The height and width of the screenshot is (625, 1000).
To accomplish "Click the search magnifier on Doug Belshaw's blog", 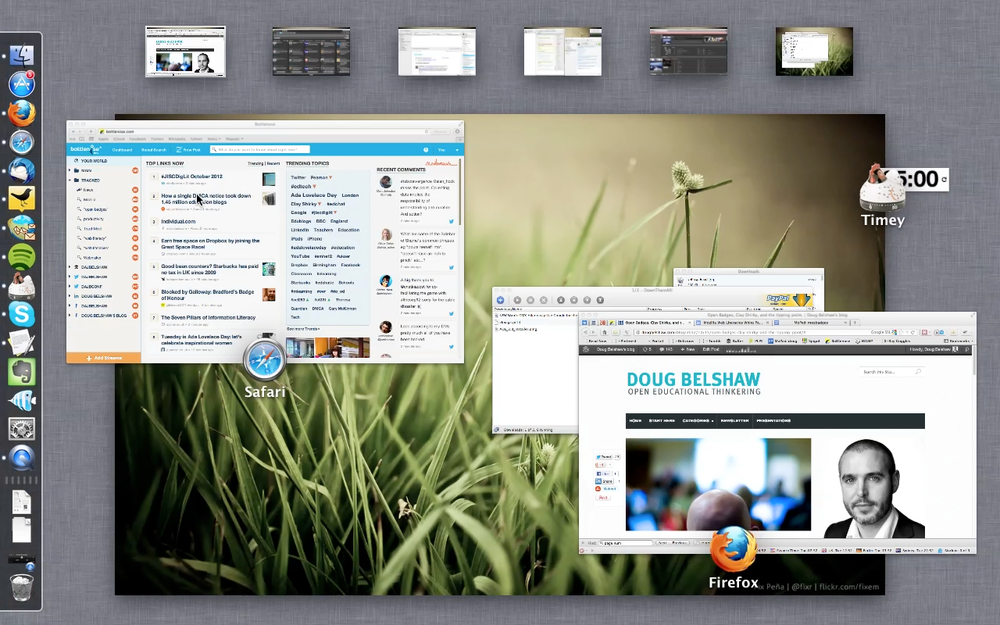I will tap(918, 371).
